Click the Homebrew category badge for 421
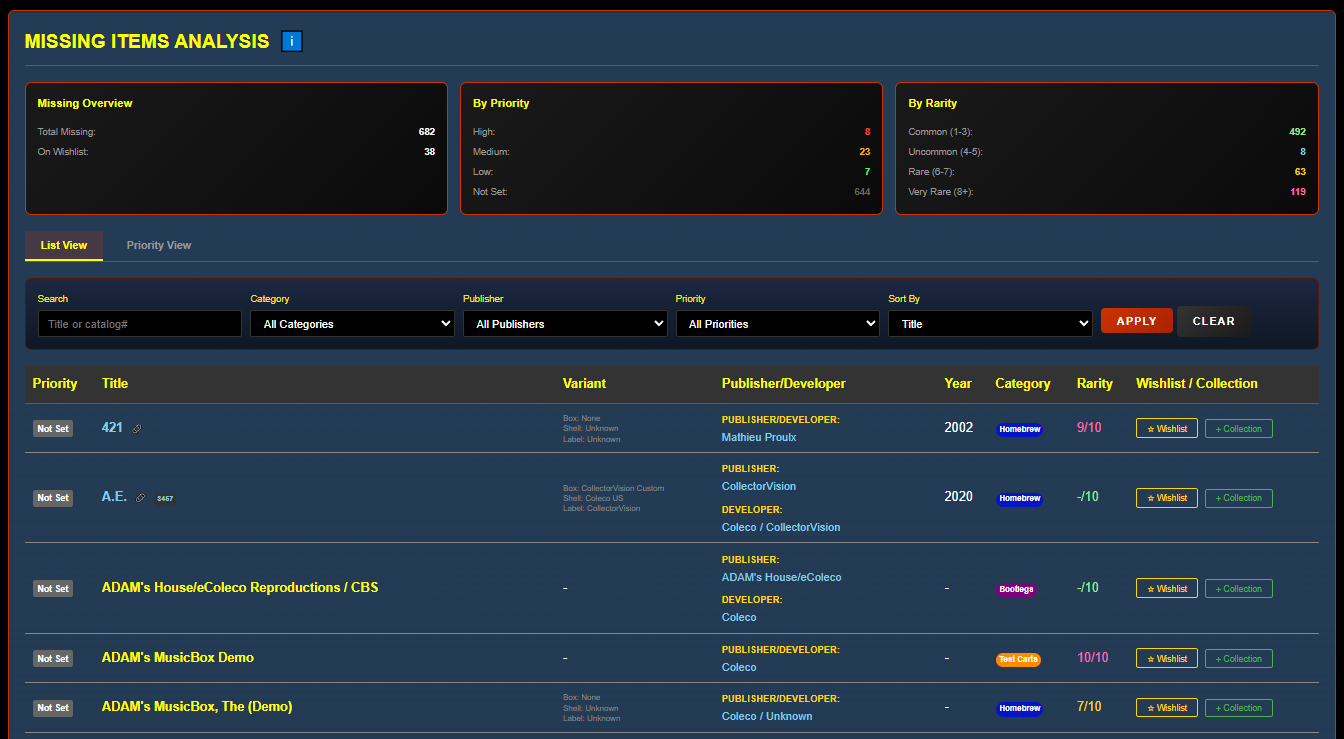This screenshot has height=739, width=1344. coord(1019,429)
